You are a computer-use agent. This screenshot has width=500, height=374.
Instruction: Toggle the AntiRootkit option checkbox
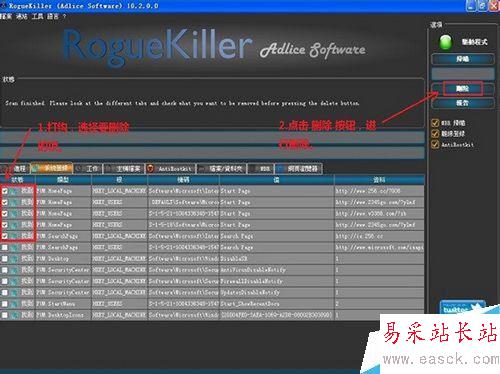pos(435,144)
